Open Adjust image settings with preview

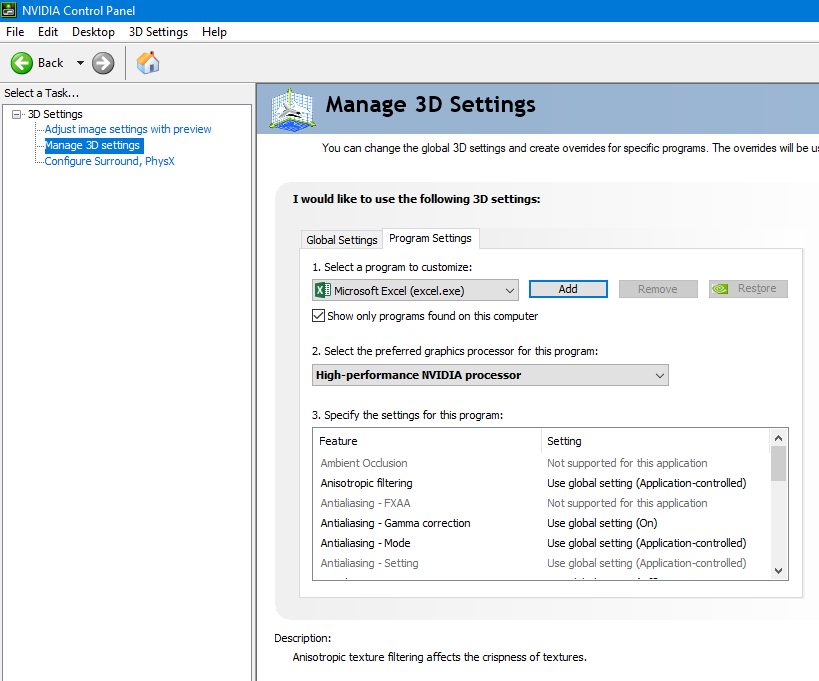point(128,129)
